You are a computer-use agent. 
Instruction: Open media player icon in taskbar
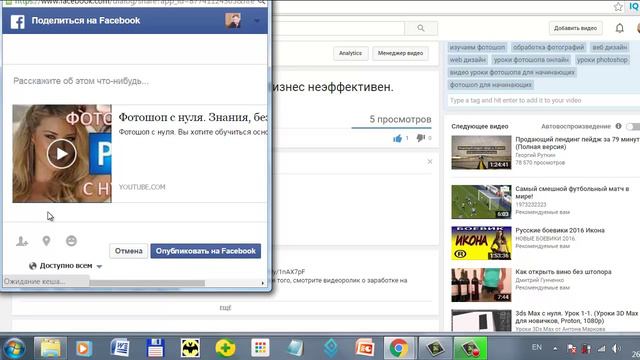tap(84, 349)
